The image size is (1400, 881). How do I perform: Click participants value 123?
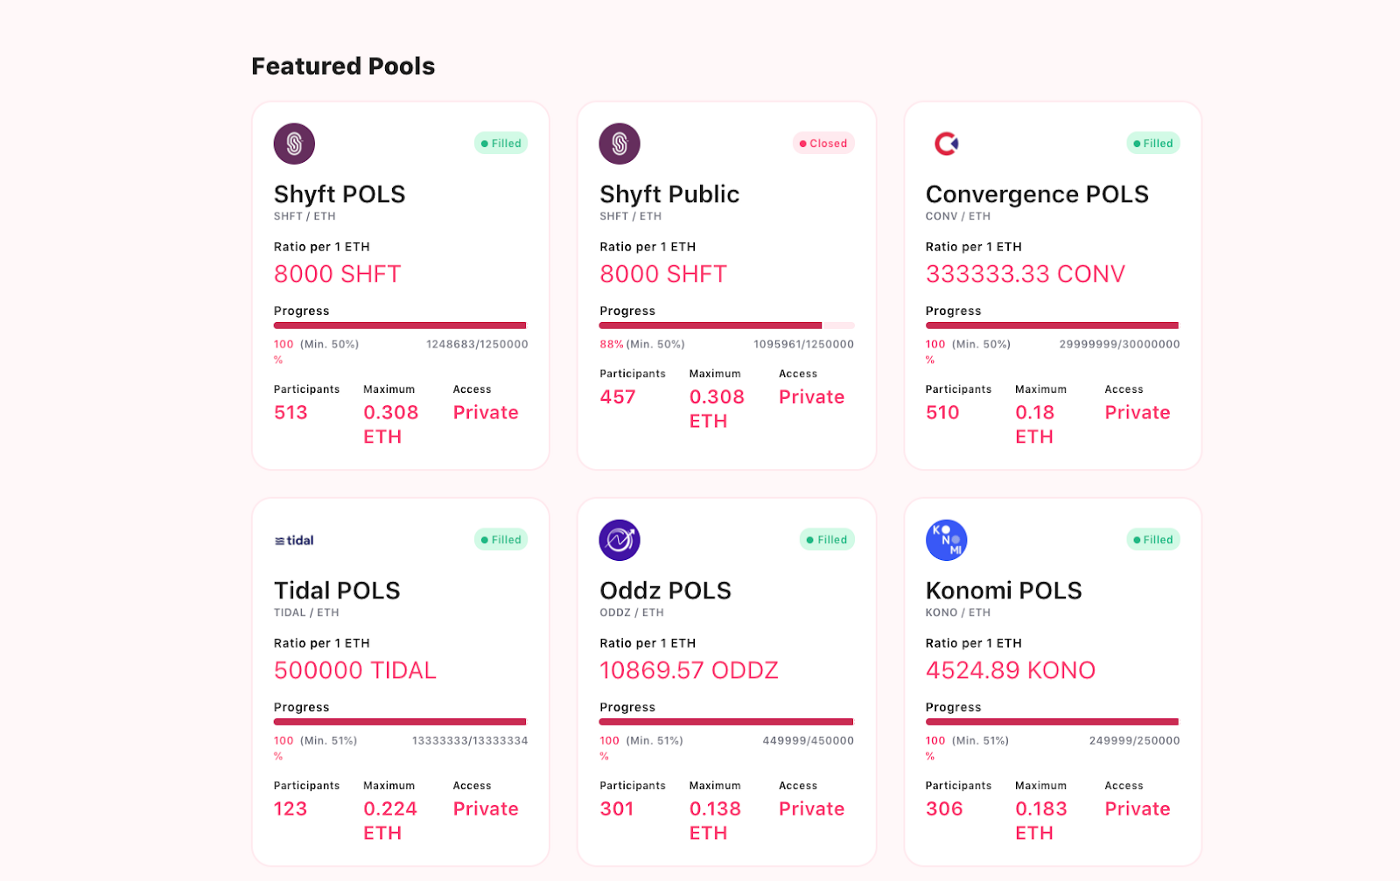(x=291, y=809)
